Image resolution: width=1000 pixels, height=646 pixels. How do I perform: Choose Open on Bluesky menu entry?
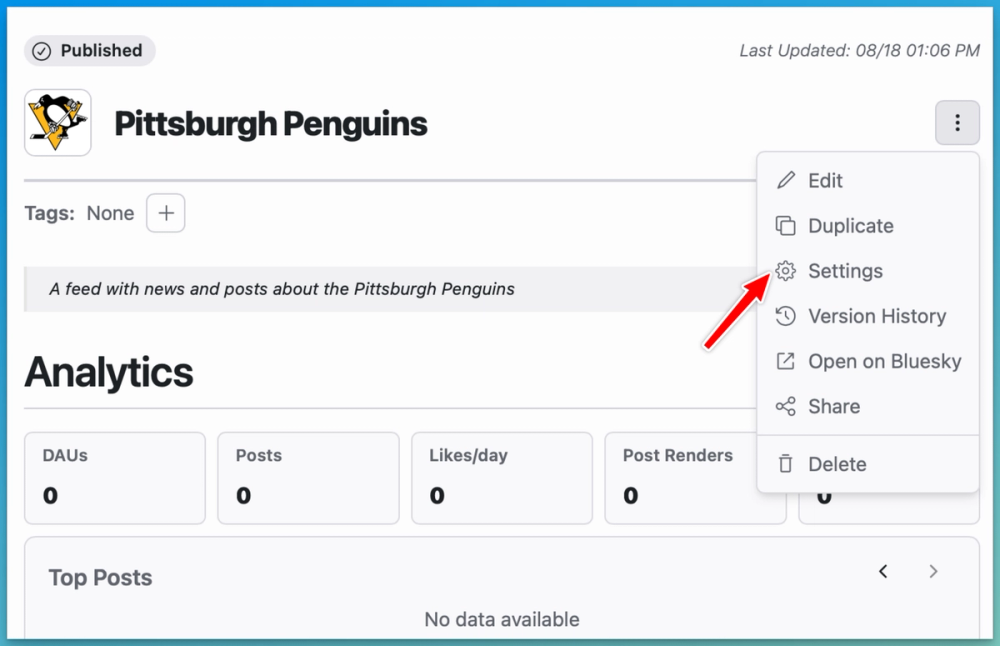(868, 361)
